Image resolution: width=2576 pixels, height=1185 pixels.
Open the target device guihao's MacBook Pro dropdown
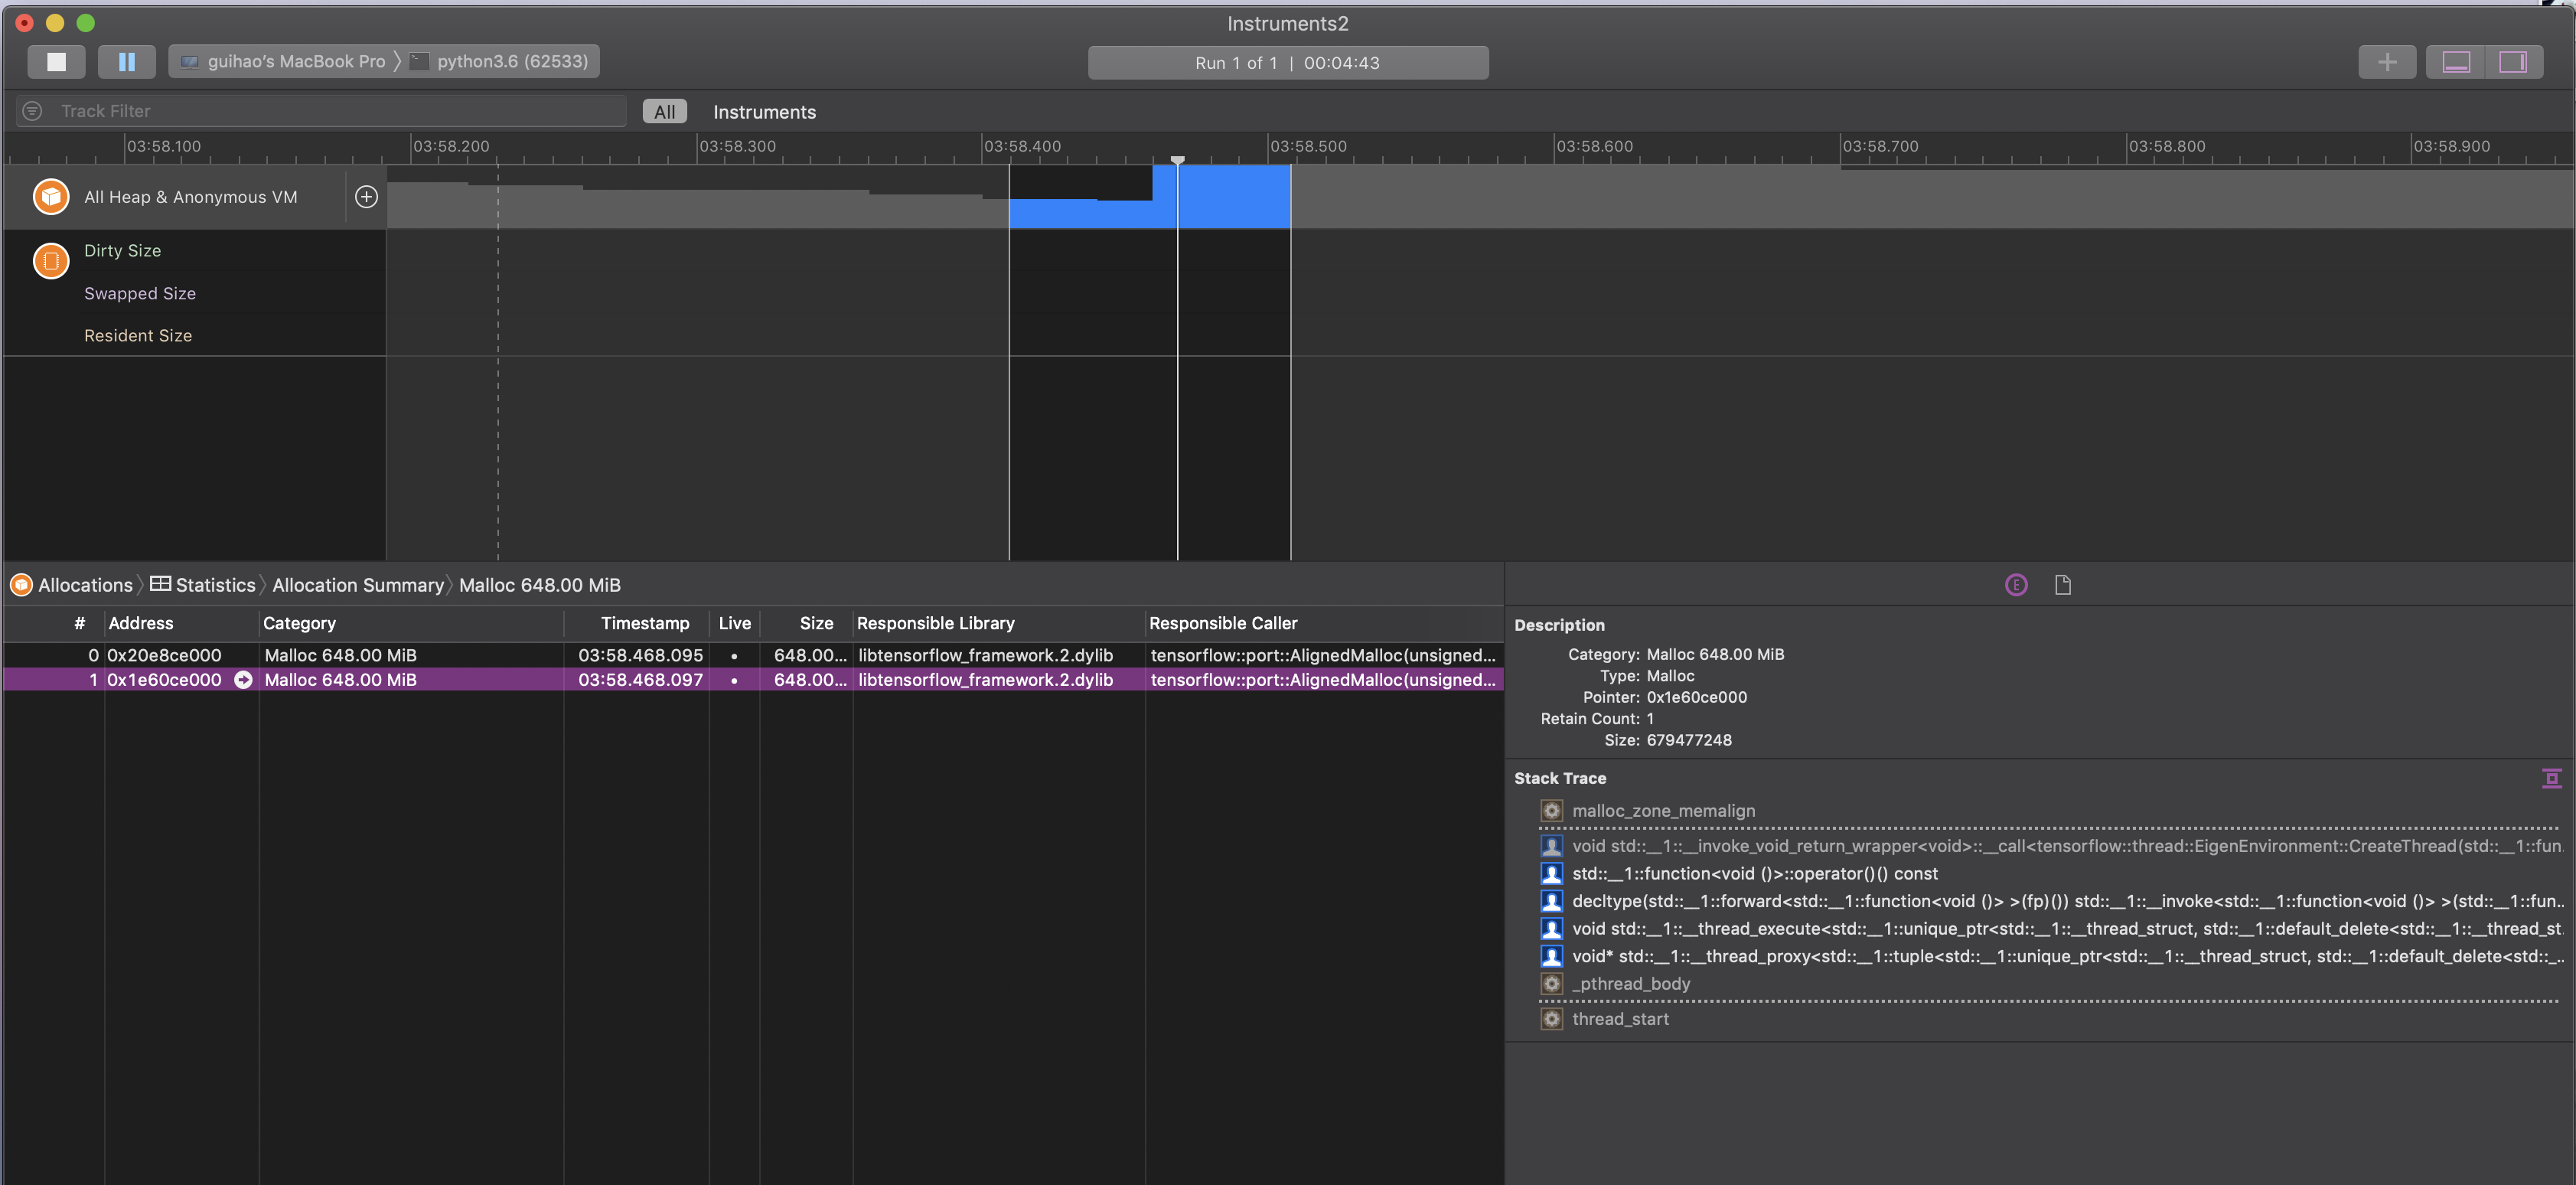point(283,62)
